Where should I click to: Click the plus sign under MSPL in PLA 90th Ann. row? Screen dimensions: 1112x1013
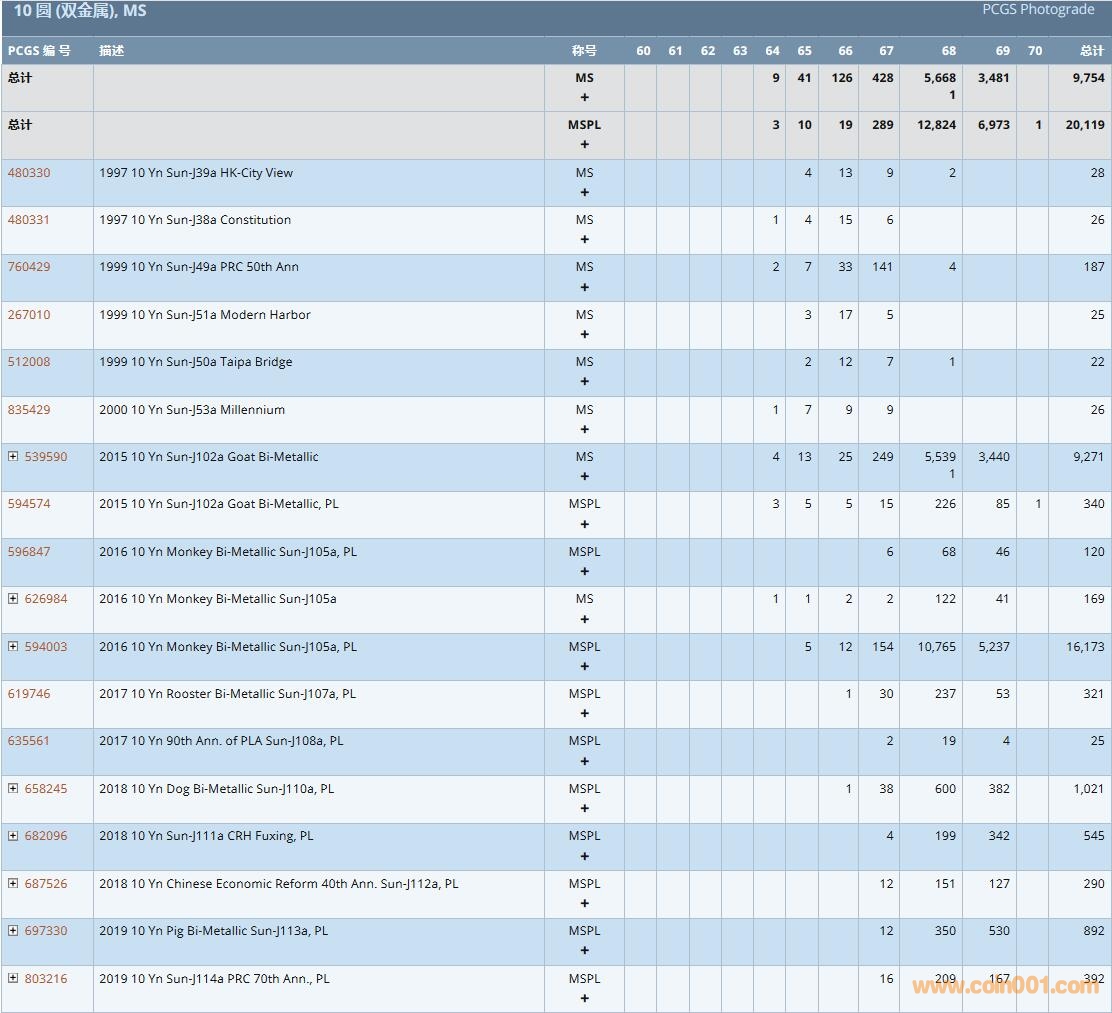(584, 761)
